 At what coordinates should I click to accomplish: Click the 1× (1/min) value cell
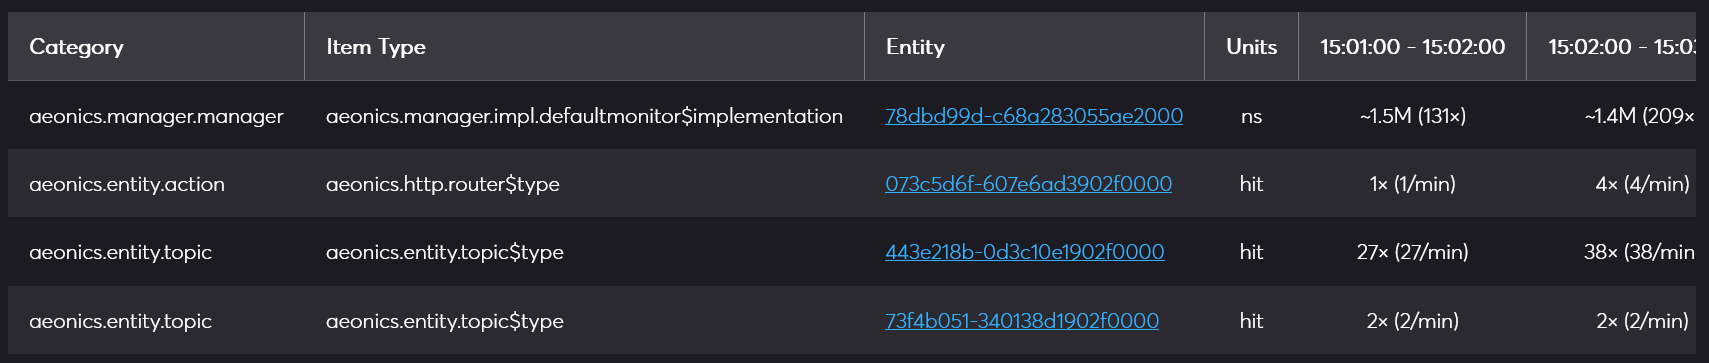pos(1412,184)
